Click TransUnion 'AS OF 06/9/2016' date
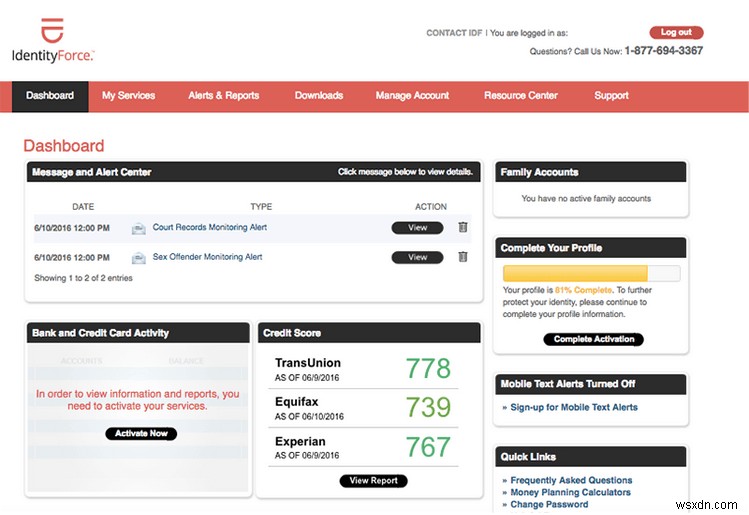 [x=307, y=378]
